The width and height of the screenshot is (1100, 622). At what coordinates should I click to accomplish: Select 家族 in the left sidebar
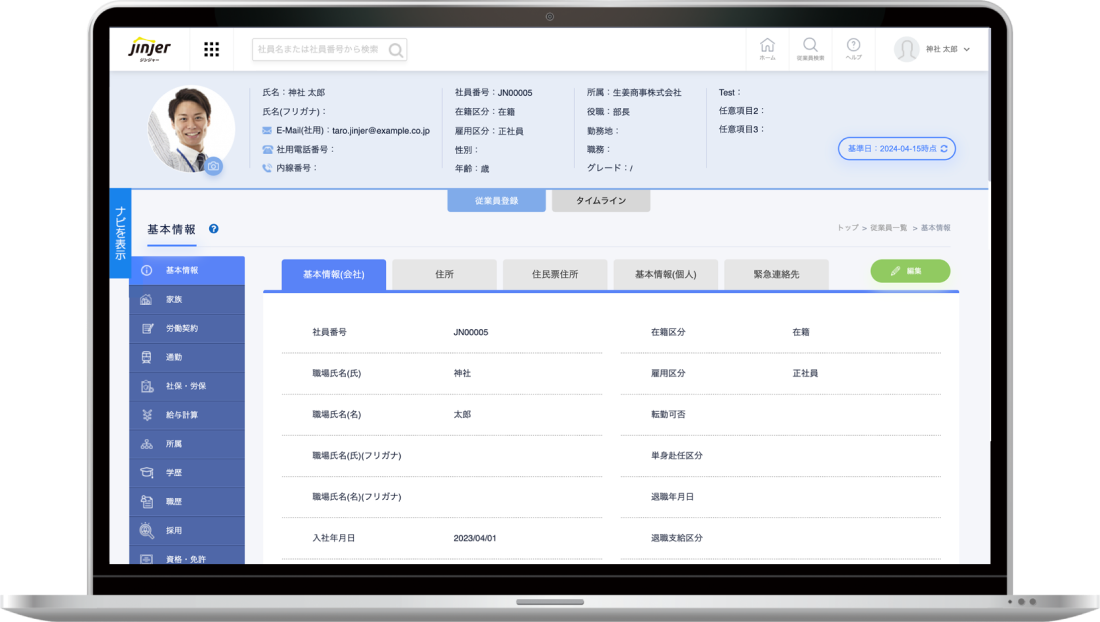[187, 299]
